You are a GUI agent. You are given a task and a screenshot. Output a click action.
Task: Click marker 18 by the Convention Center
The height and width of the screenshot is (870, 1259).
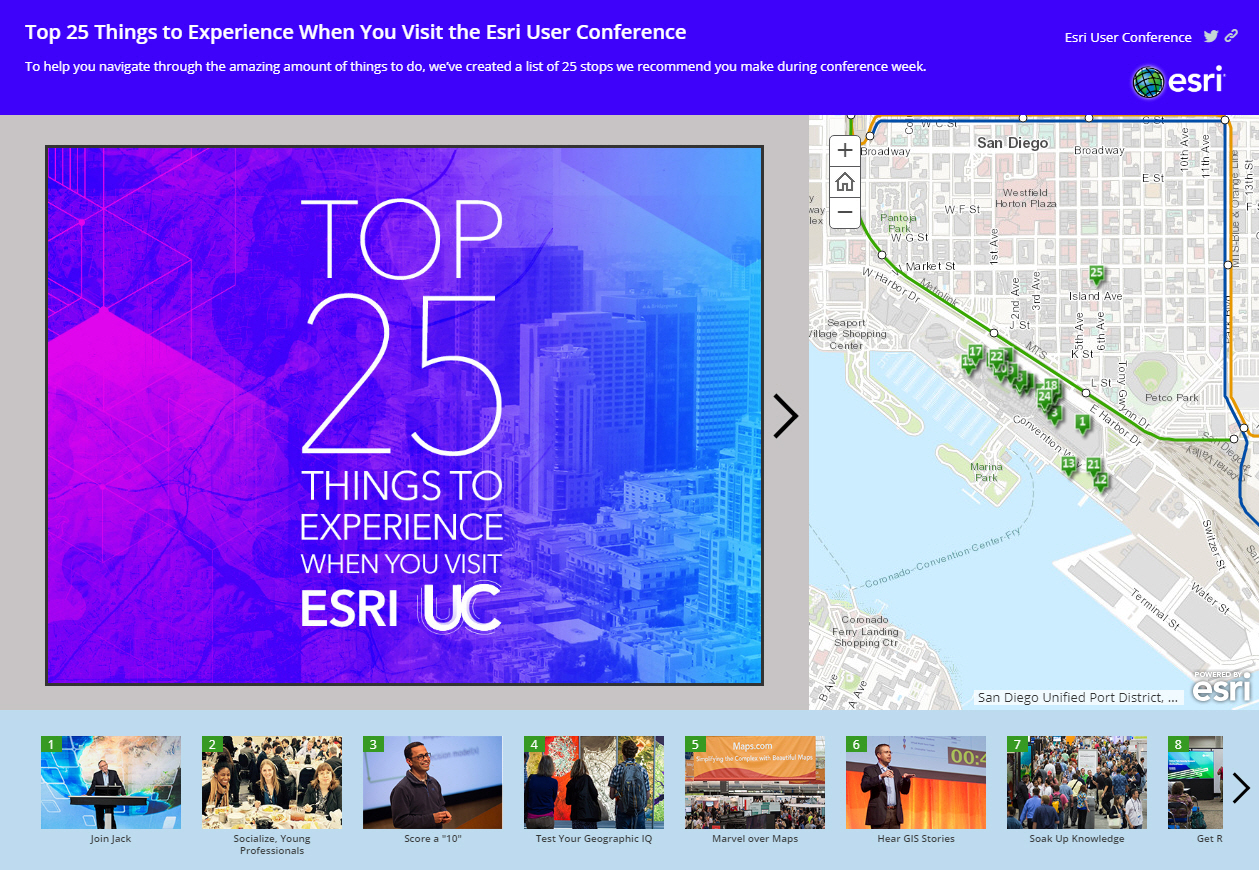(1050, 382)
